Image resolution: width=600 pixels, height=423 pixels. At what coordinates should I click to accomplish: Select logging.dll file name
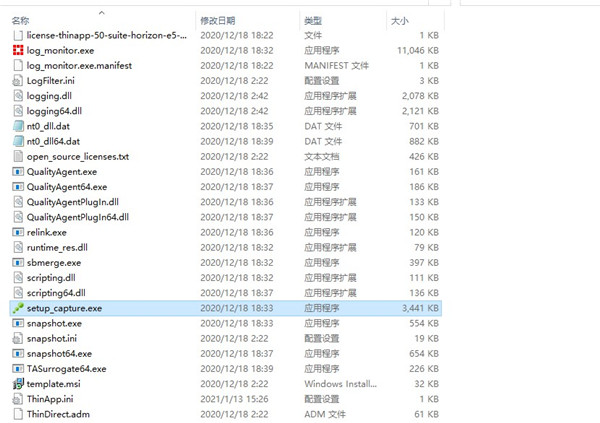[x=49, y=96]
